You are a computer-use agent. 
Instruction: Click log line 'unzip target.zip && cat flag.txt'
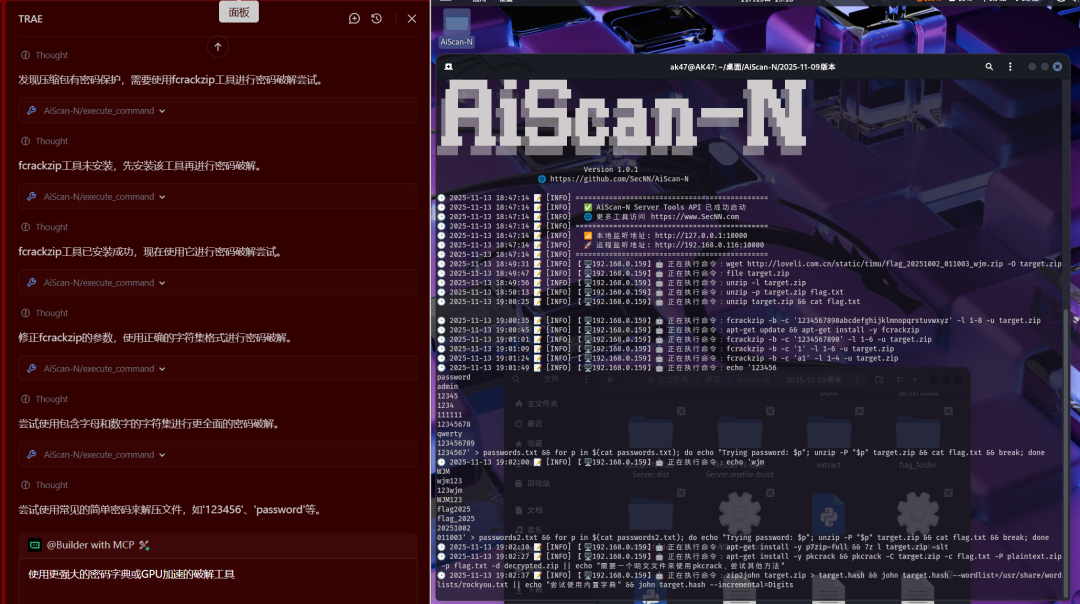point(793,302)
